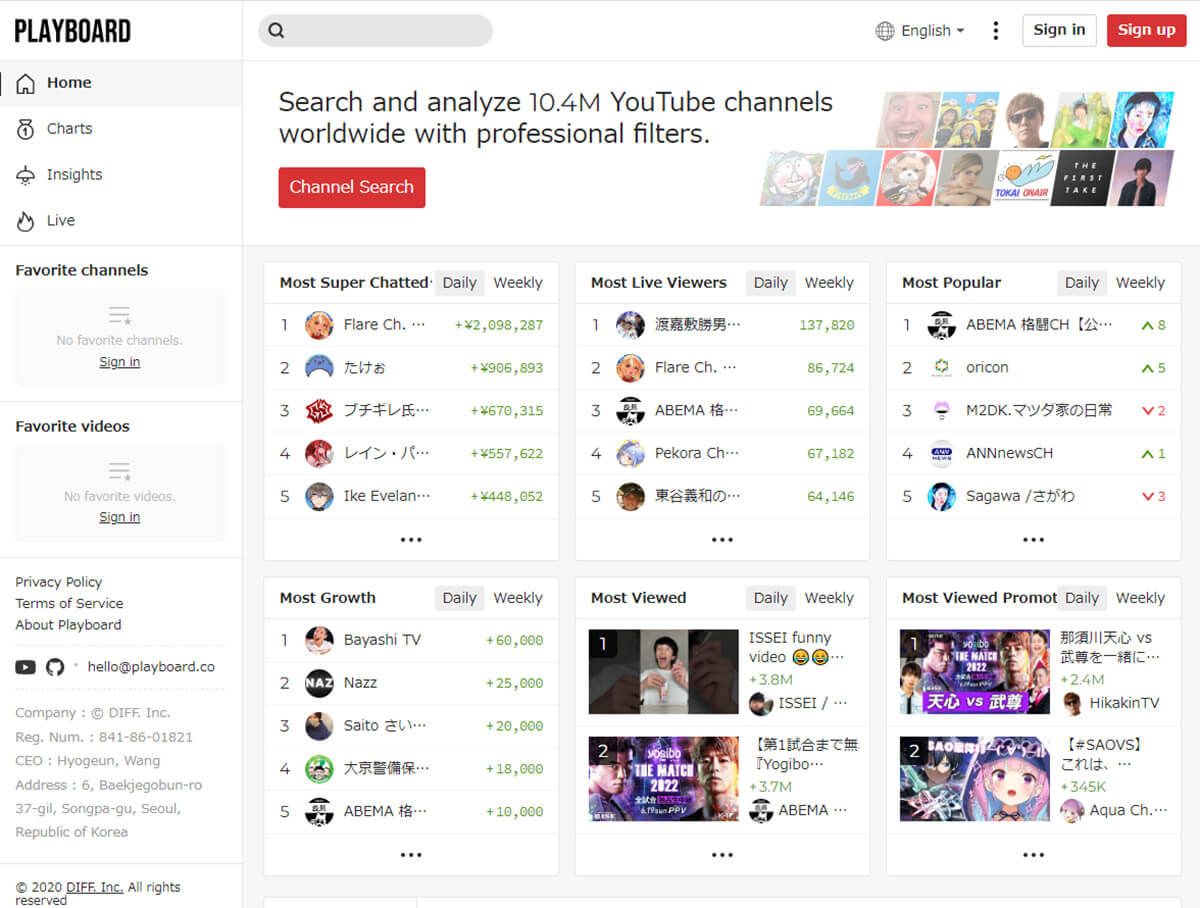Expand more results in Most Popular
Screen dimensions: 1200x908
[1033, 539]
